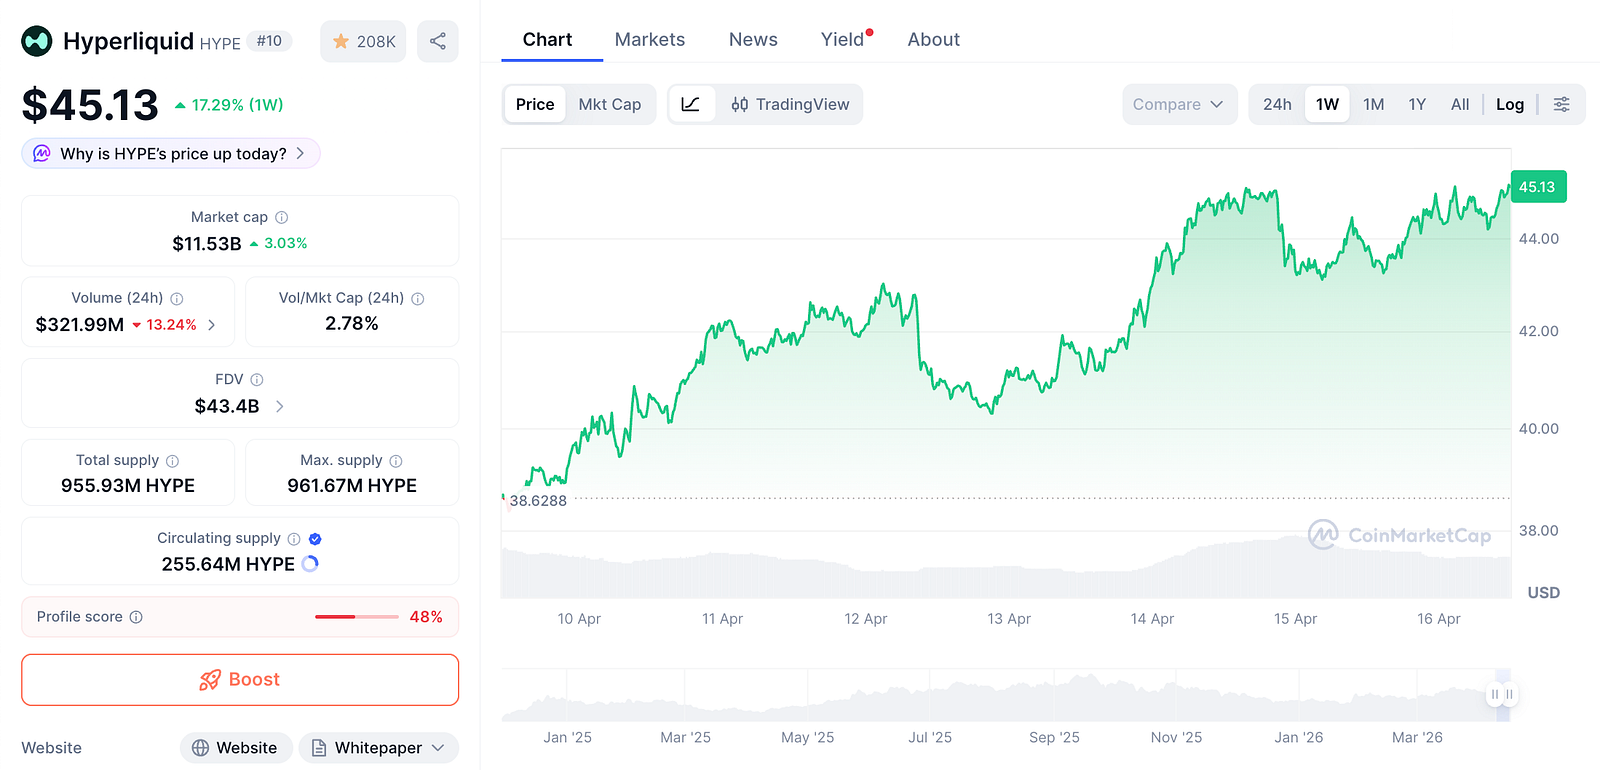1600x770 pixels.
Task: Click the circulating supply progress ring icon
Action: coord(310,564)
